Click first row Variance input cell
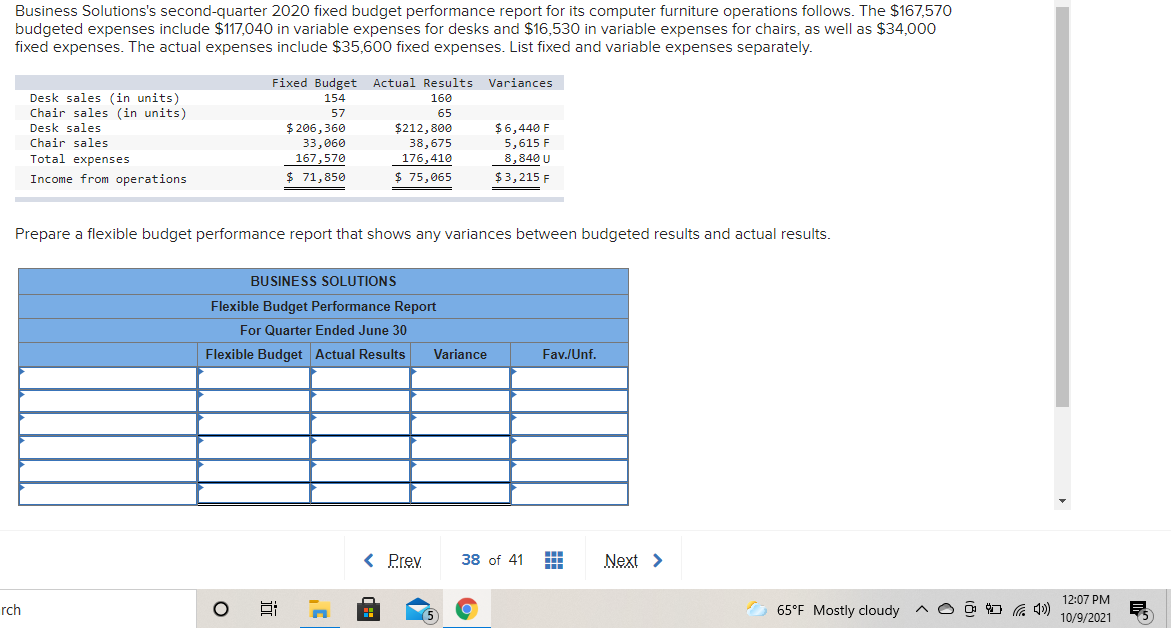This screenshot has height=628, width=1171. click(x=461, y=378)
